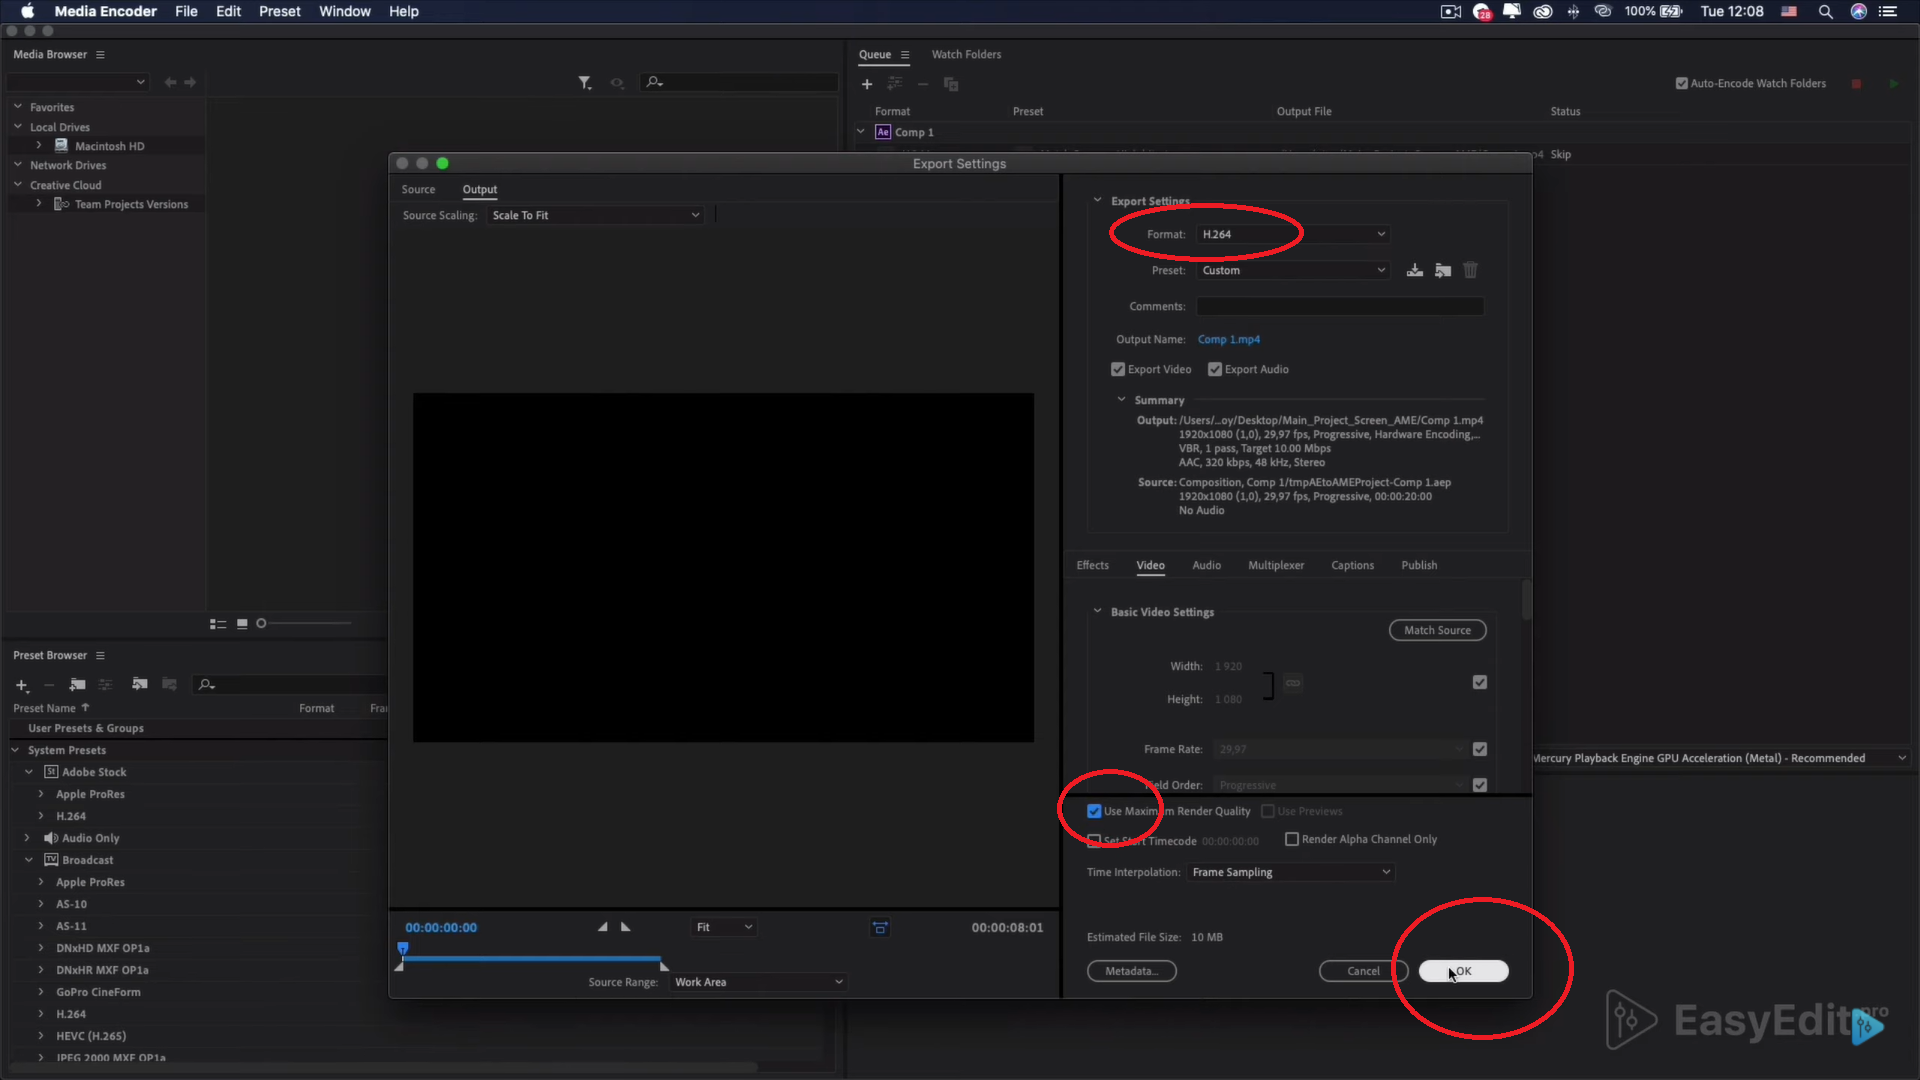
Task: Collapse the Summary section
Action: 1121,400
